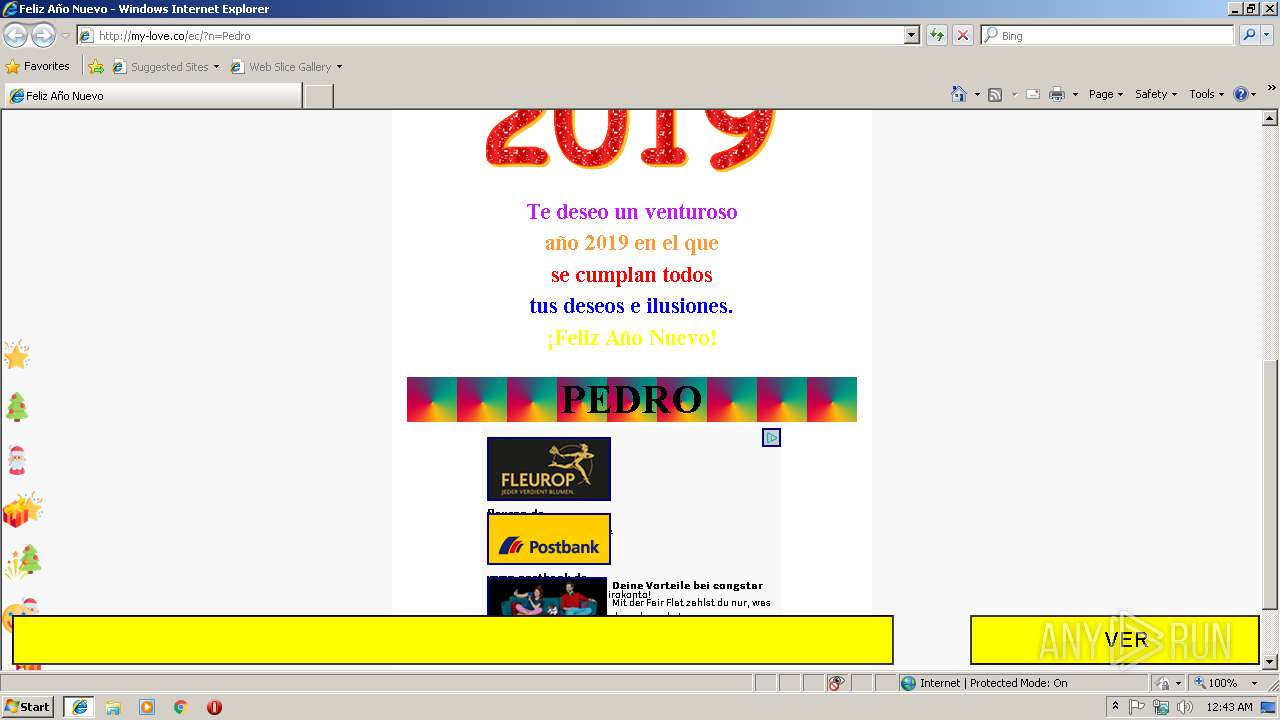The width and height of the screenshot is (1280, 720).
Task: Expand the Print options dropdown arrow
Action: click(x=1075, y=94)
